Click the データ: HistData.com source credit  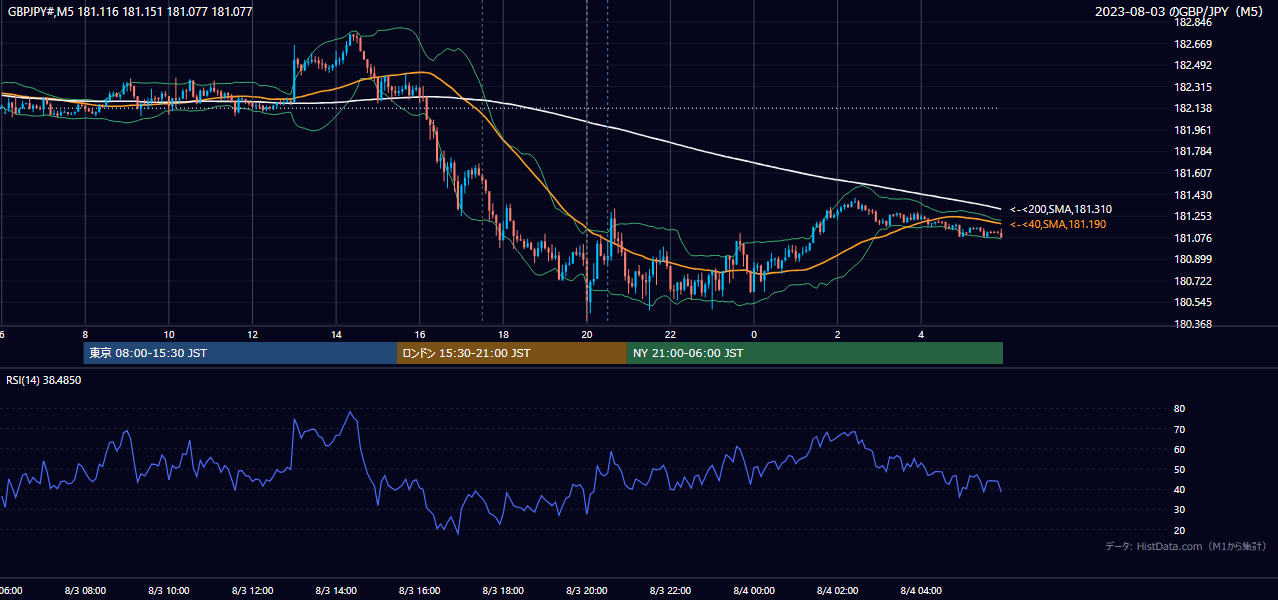1186,546
